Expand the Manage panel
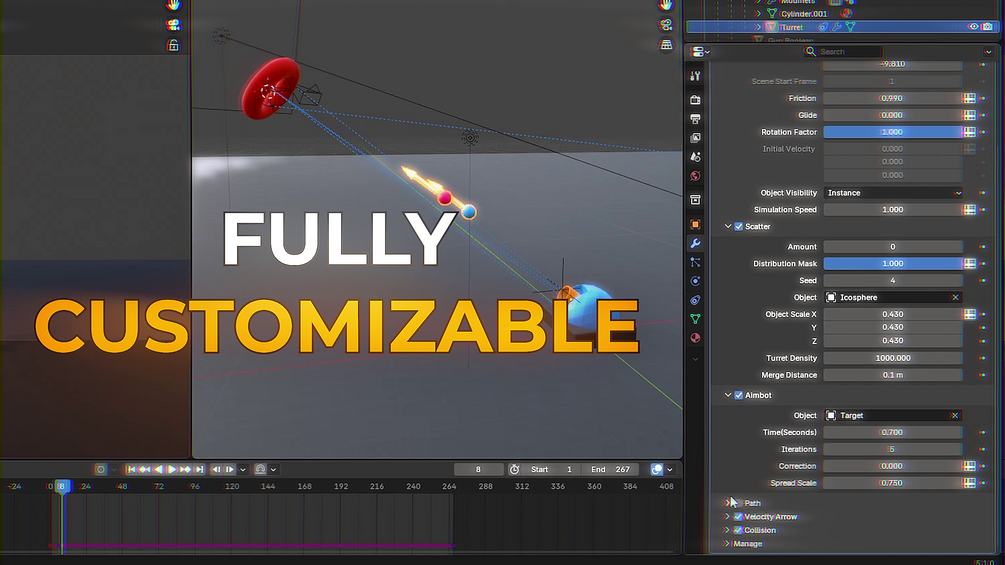The image size is (1005, 565). (727, 544)
